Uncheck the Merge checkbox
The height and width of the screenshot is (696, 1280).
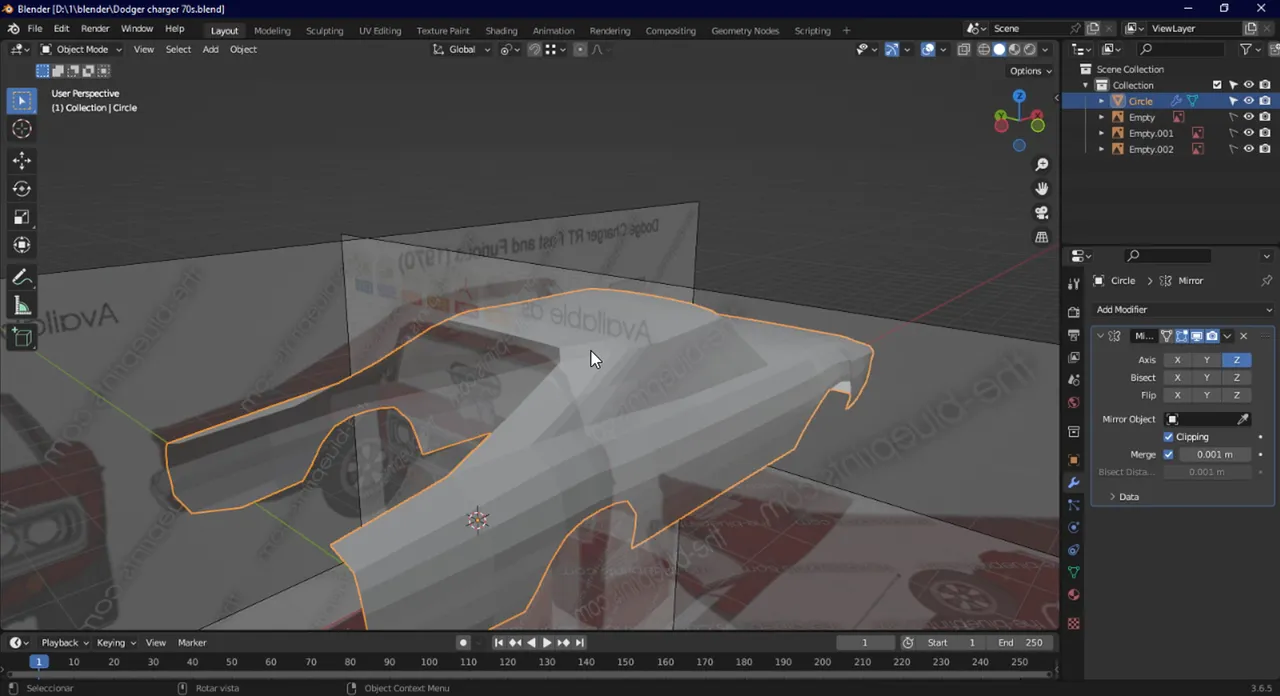(1168, 454)
